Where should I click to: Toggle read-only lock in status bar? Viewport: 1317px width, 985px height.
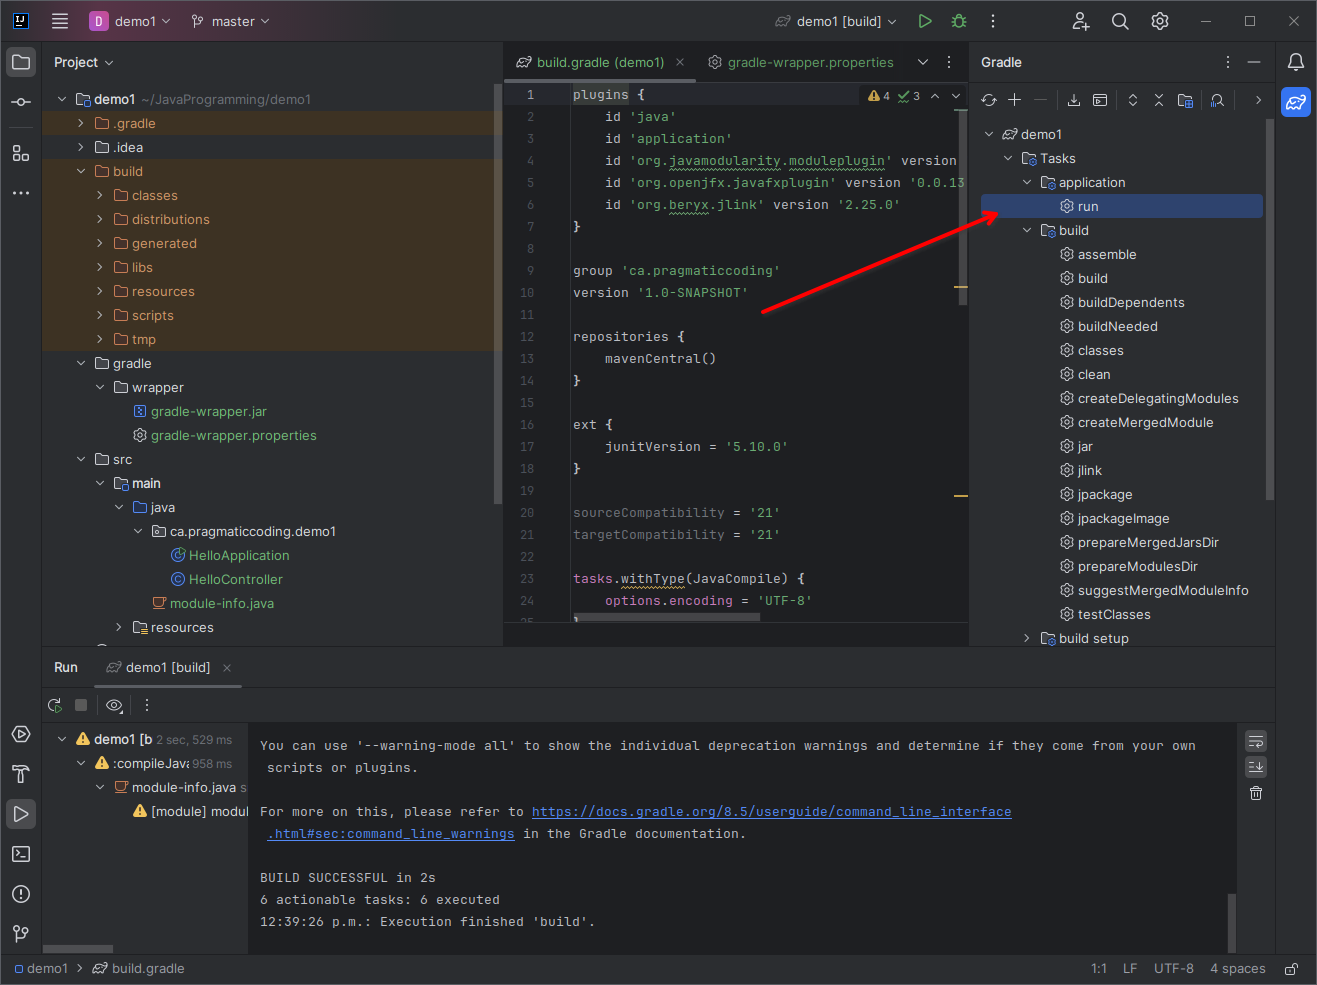(1292, 969)
